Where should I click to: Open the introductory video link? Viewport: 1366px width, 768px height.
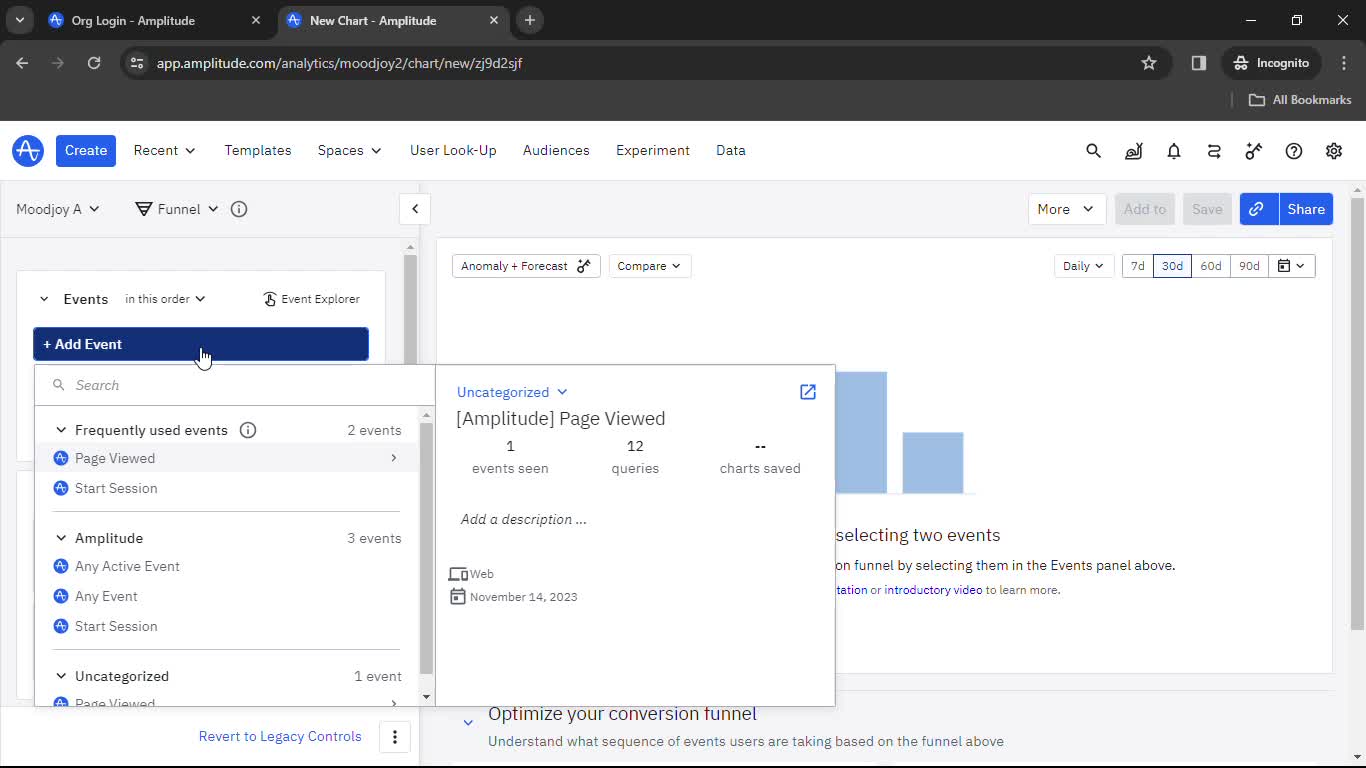[x=933, y=590]
